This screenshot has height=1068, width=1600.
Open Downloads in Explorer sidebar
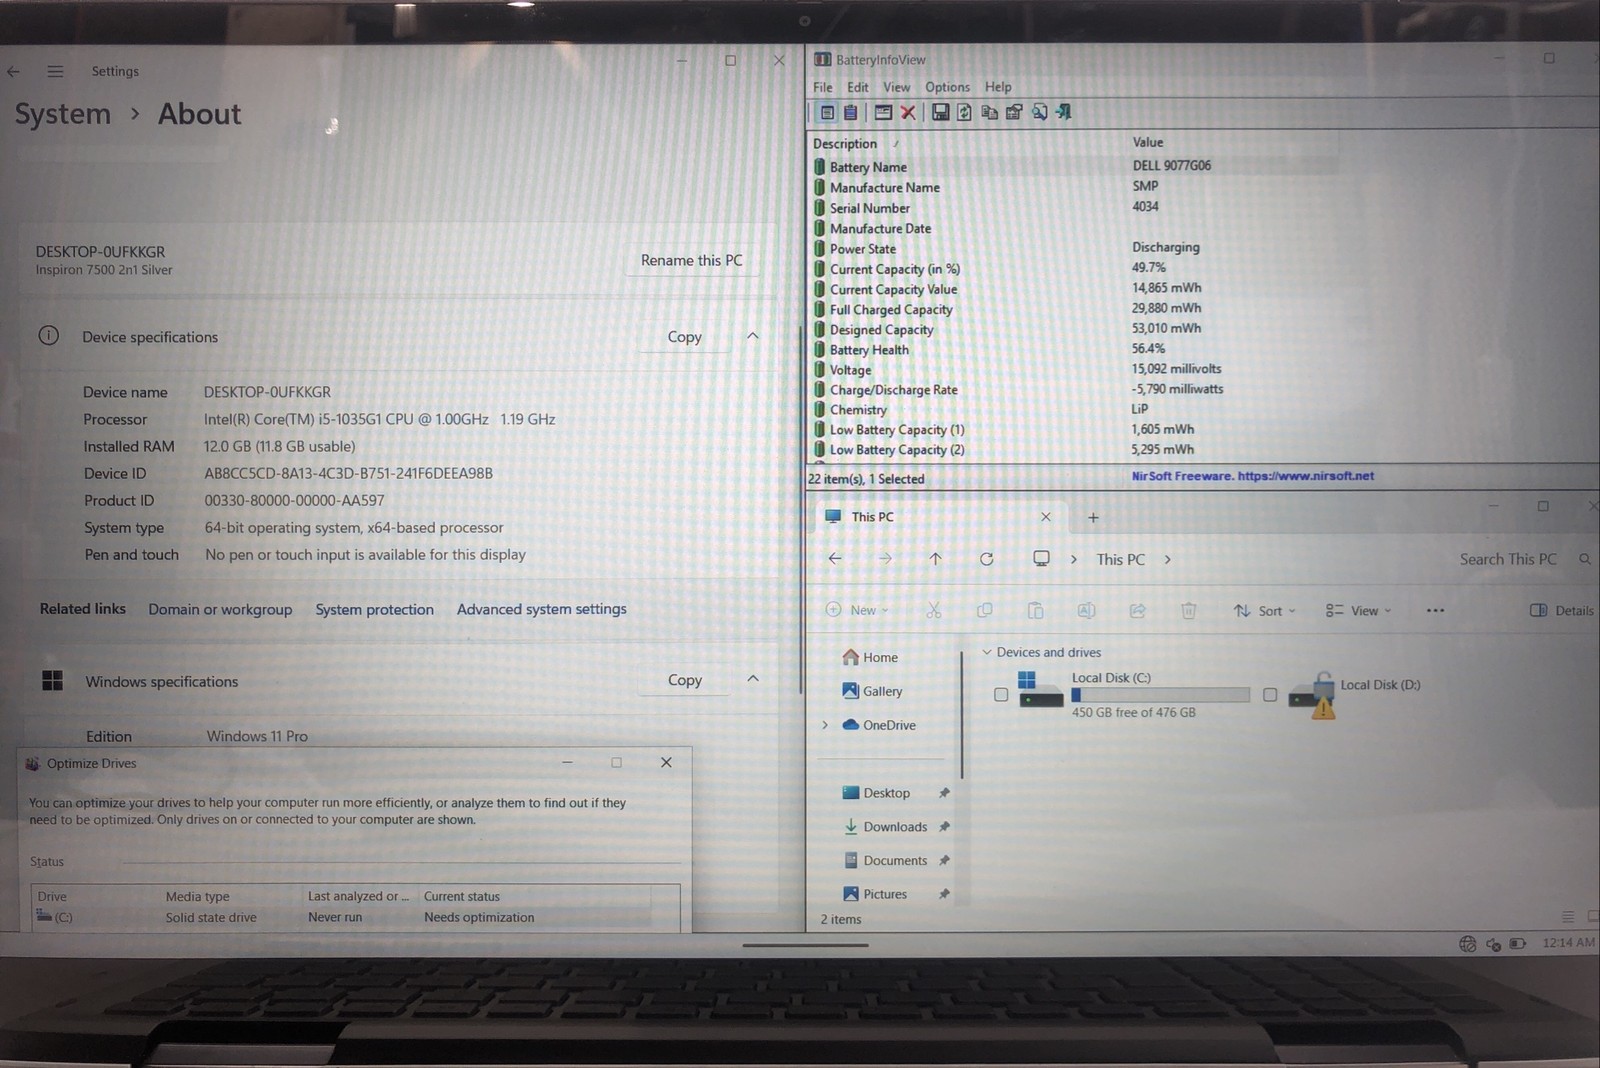[x=885, y=827]
